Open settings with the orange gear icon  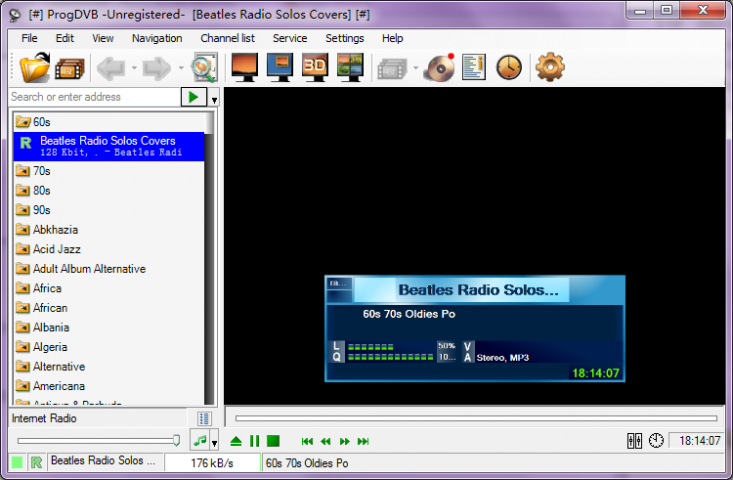pos(550,67)
